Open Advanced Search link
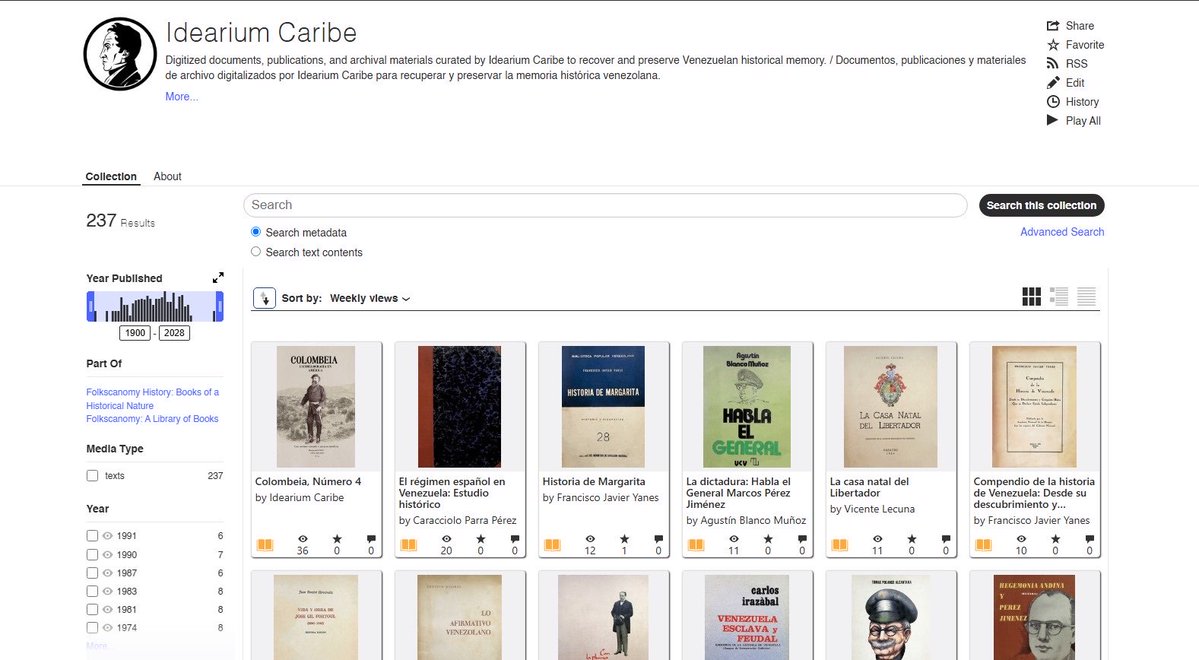The height and width of the screenshot is (660, 1199). click(x=1062, y=232)
